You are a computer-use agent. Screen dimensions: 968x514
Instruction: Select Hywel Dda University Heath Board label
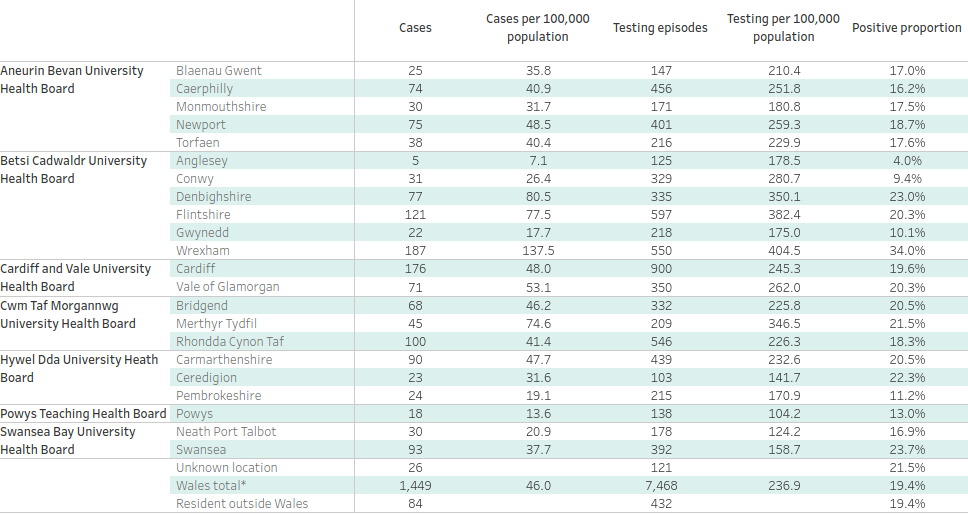[x=79, y=368]
